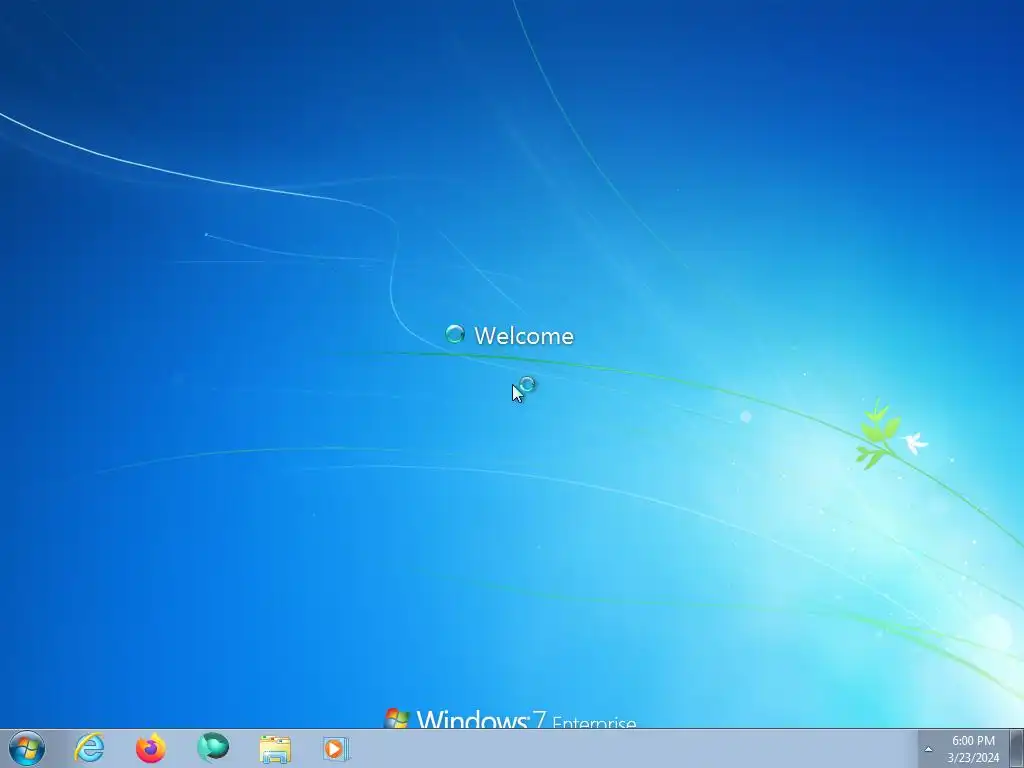Show hidden system tray icons
The image size is (1024, 768).
pyautogui.click(x=928, y=749)
